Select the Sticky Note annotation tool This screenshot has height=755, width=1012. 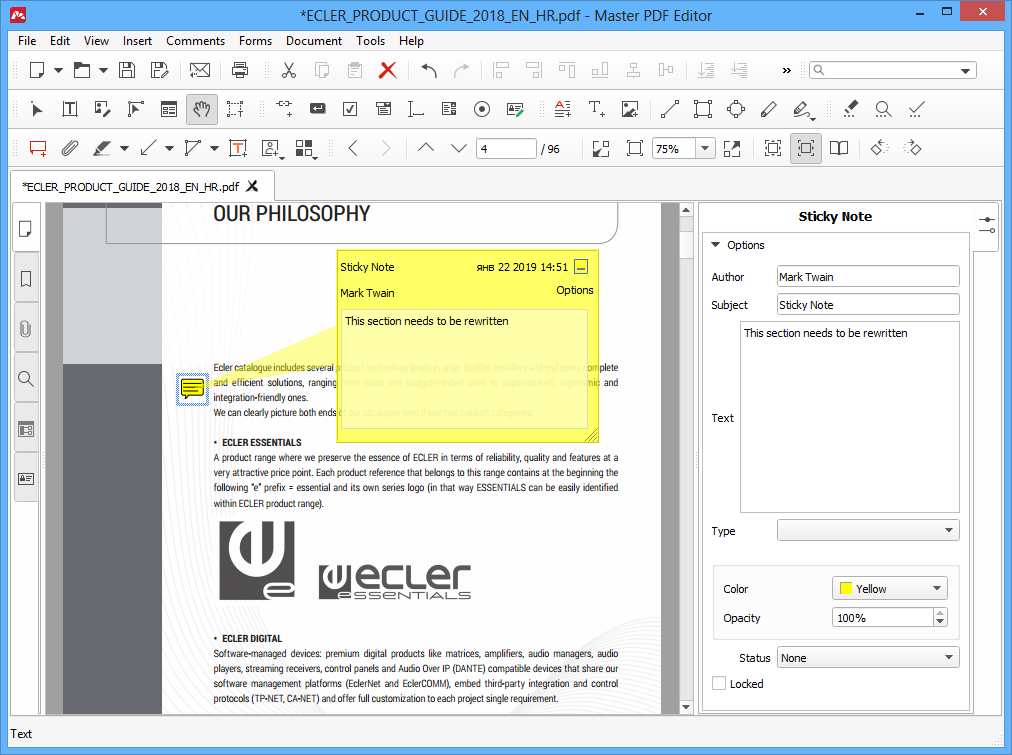(40, 147)
